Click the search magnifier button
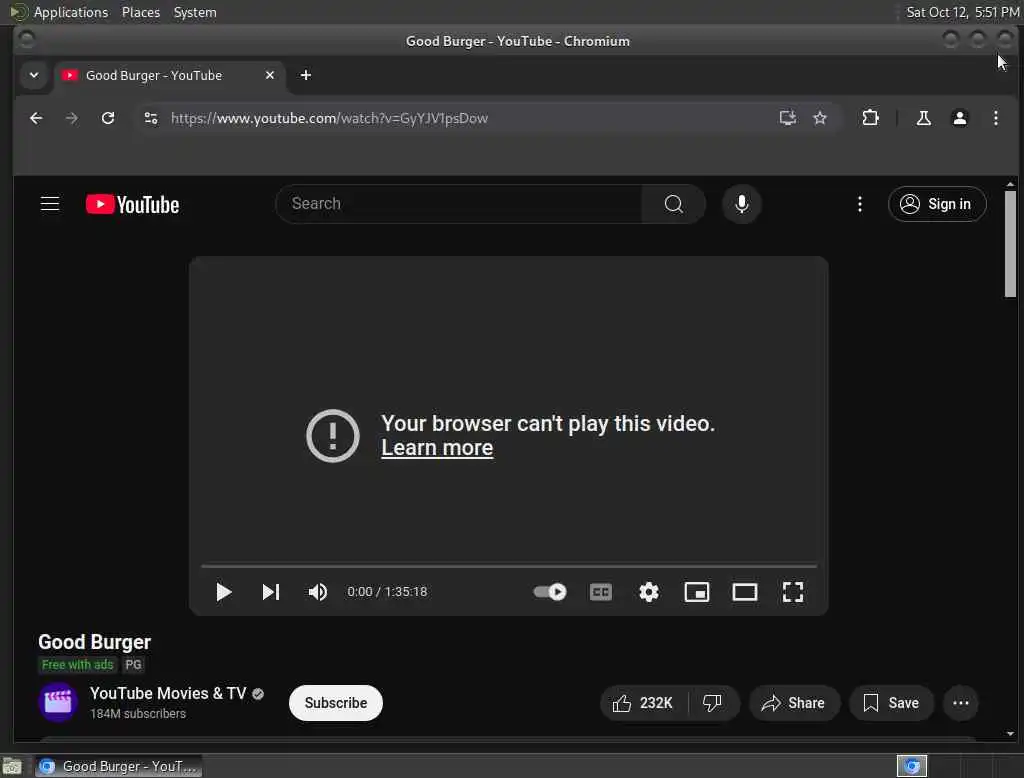Viewport: 1024px width, 778px height. [x=673, y=204]
